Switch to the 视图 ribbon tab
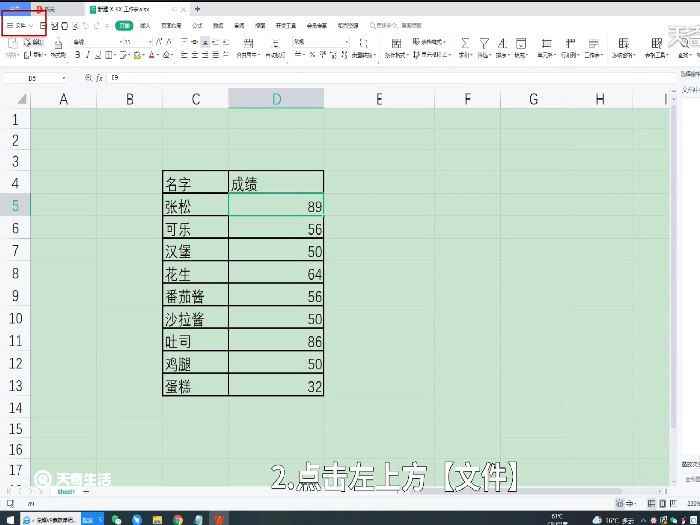Image resolution: width=700 pixels, height=525 pixels. click(x=260, y=26)
